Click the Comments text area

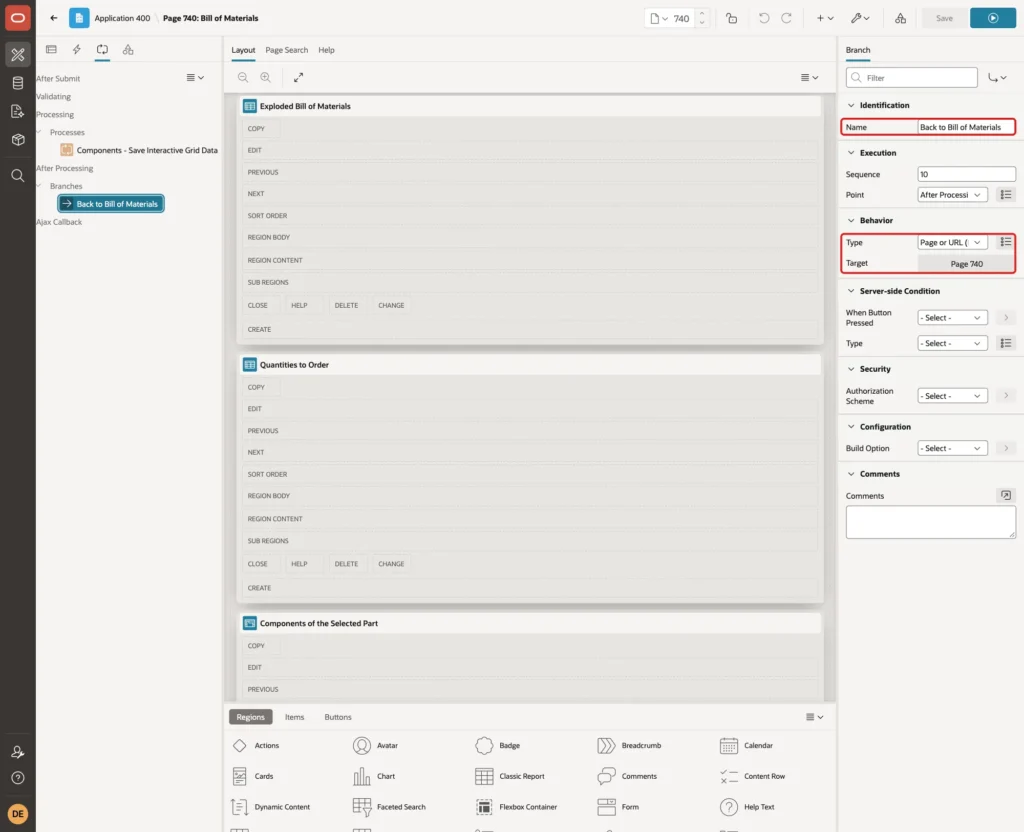click(x=930, y=522)
